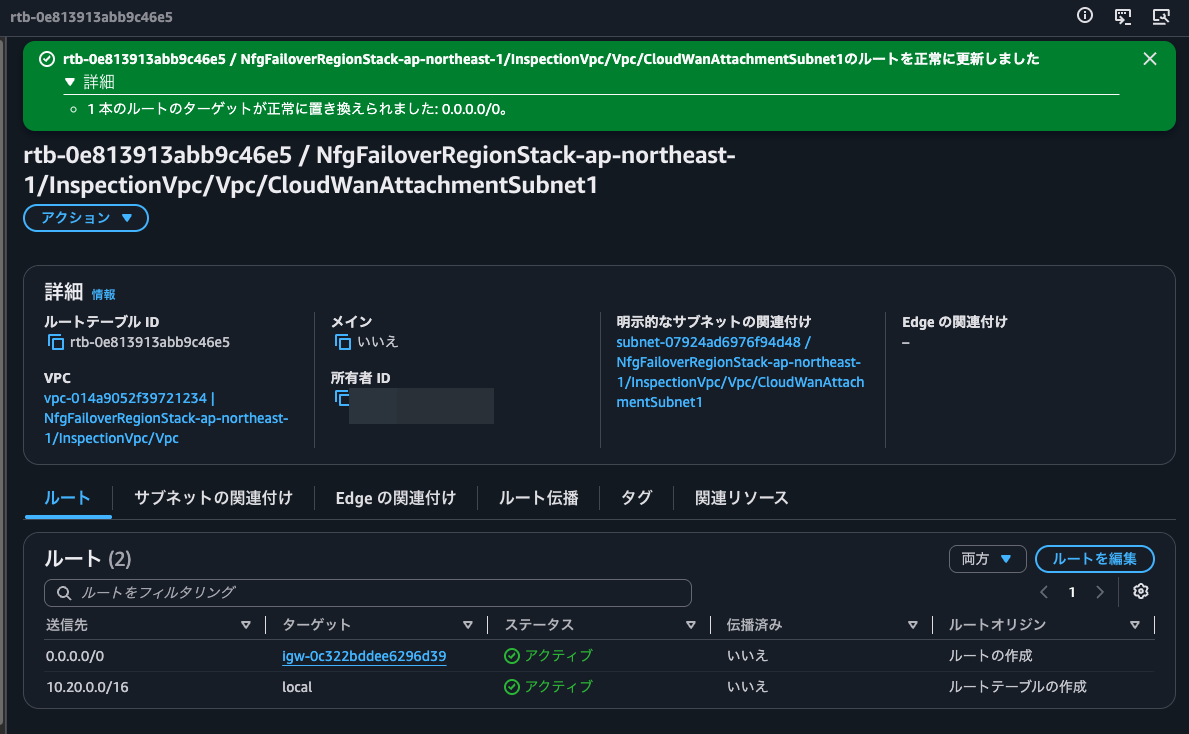Click the ルートを編集 button

click(x=1094, y=559)
